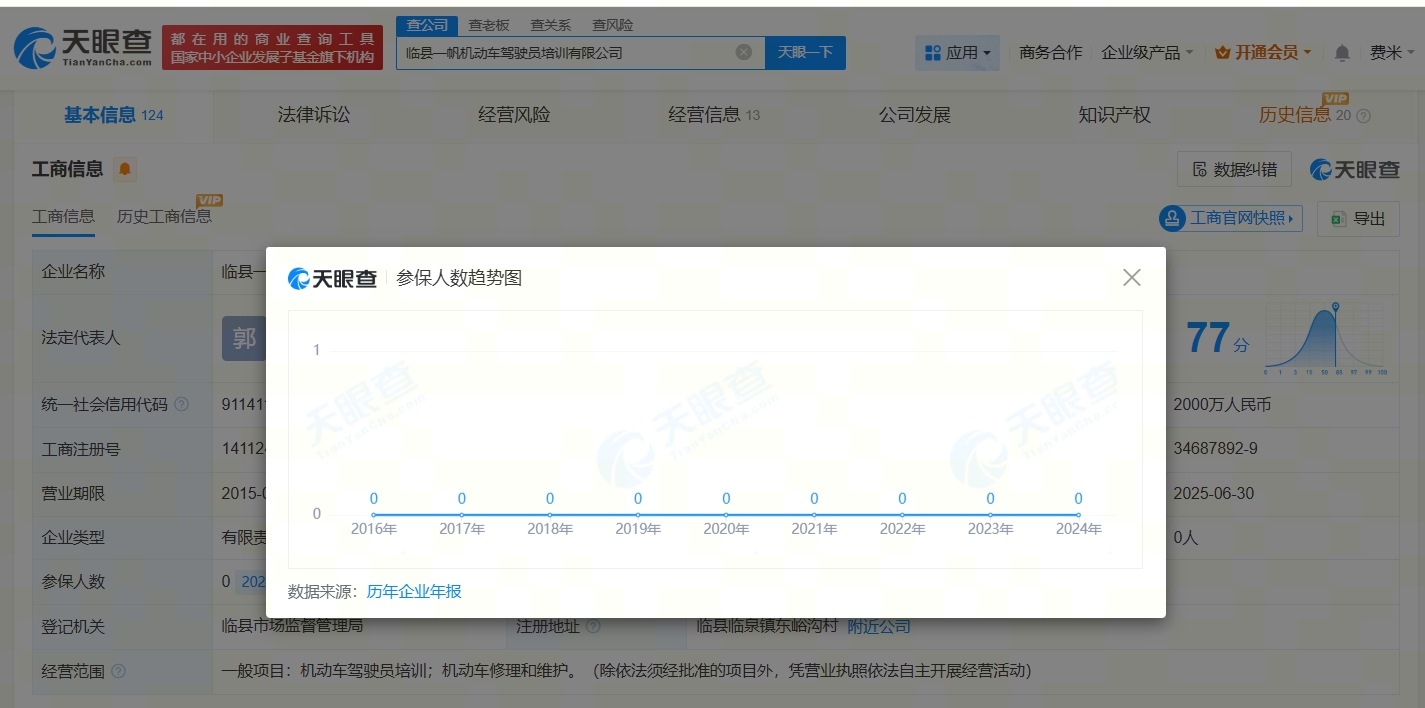
Task: Switch to the 经营信息 tab
Action: 714,115
